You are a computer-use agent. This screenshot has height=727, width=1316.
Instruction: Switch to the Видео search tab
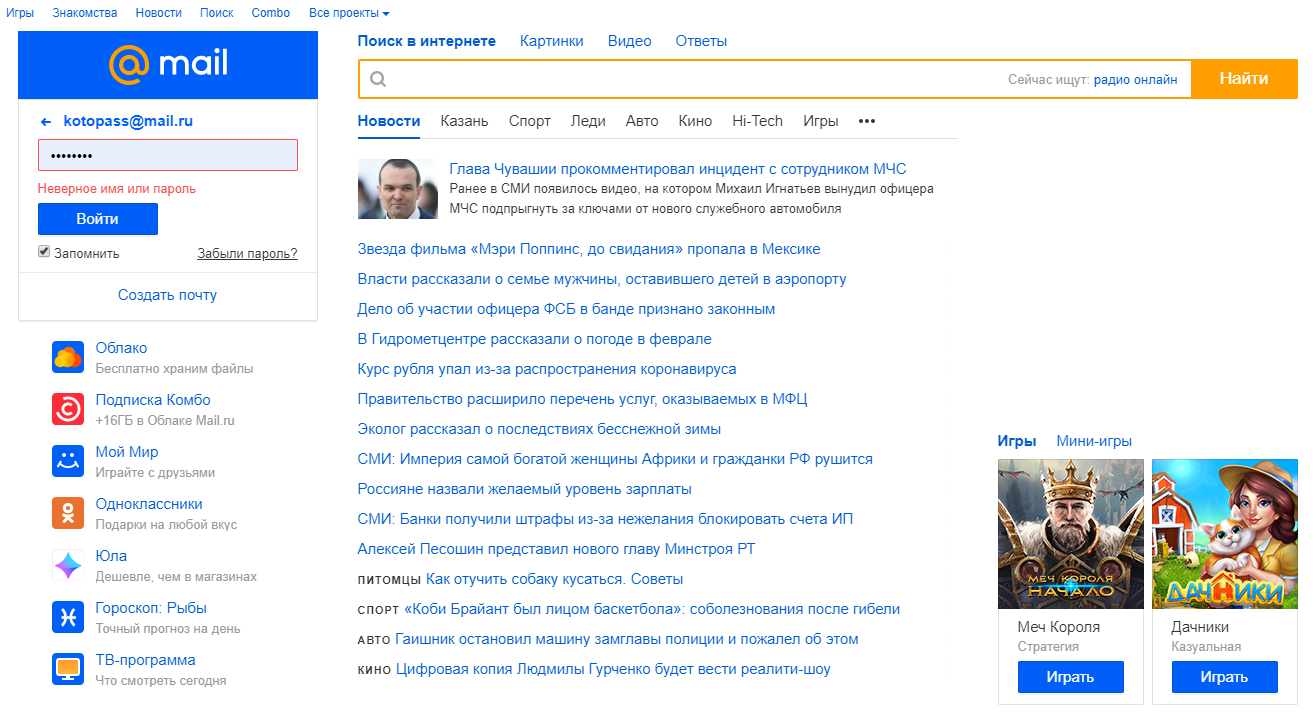pyautogui.click(x=630, y=41)
